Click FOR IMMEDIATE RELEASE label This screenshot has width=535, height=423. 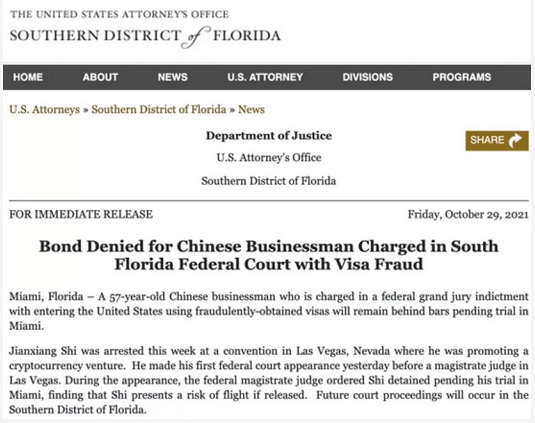[x=81, y=215]
